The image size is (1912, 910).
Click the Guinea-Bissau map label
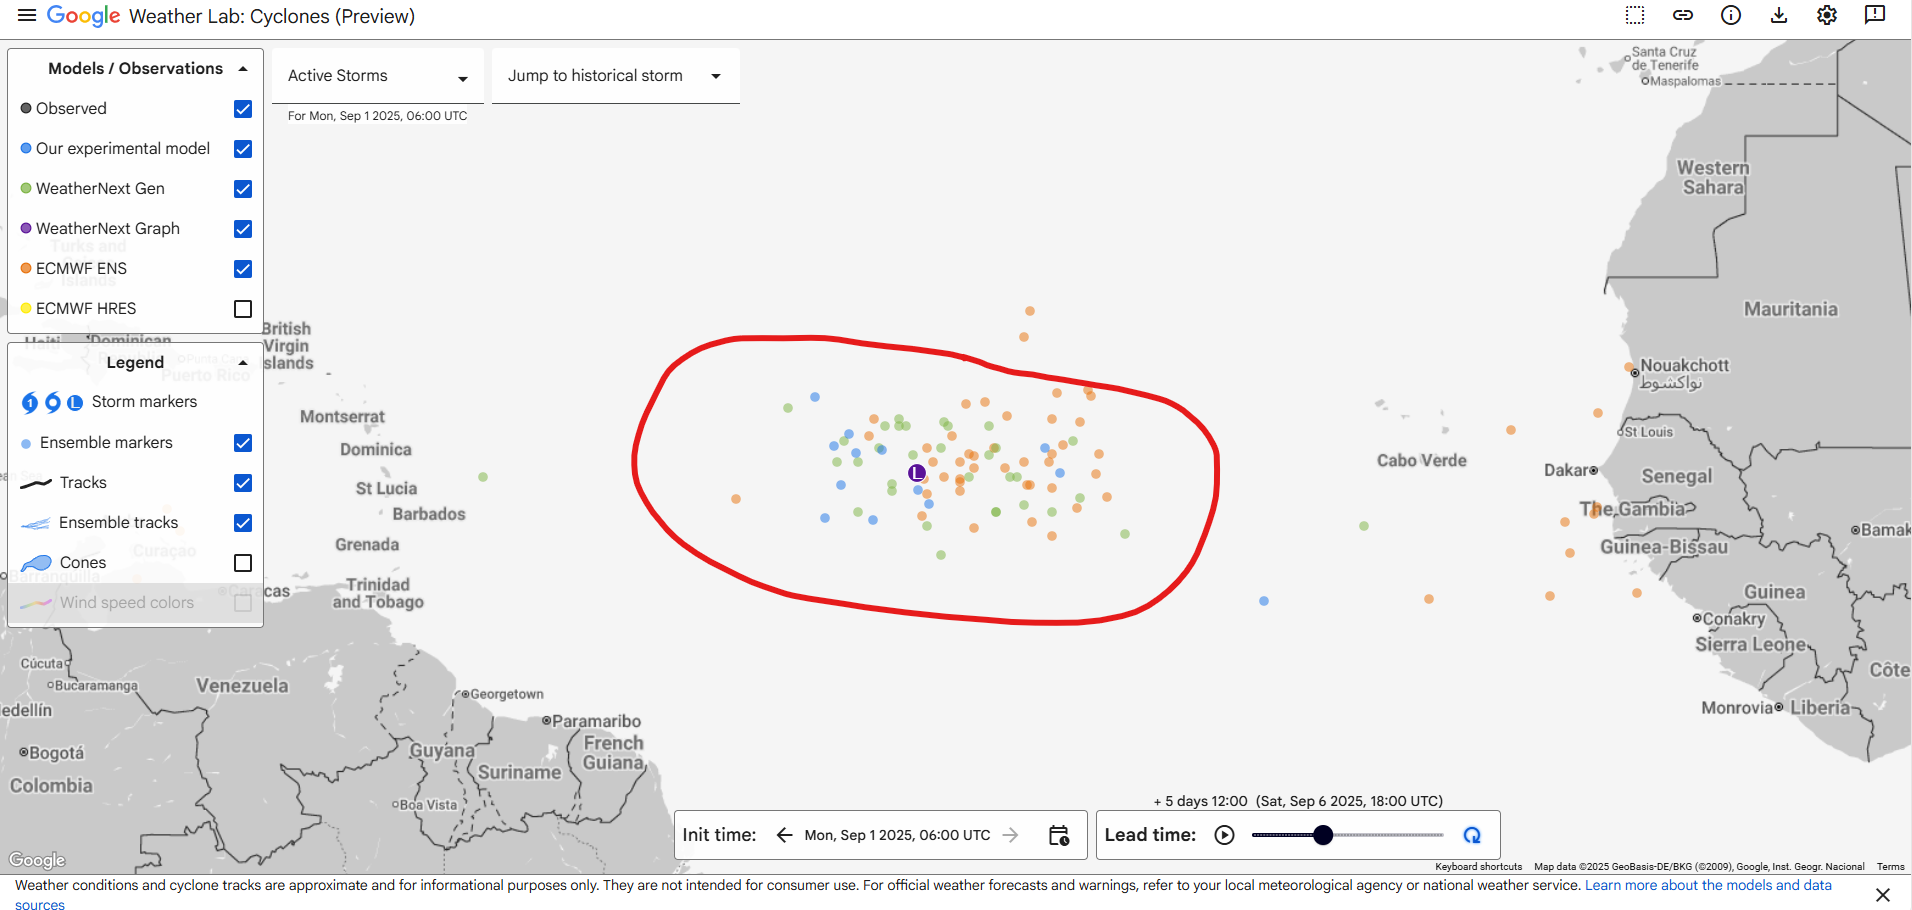pos(1664,547)
